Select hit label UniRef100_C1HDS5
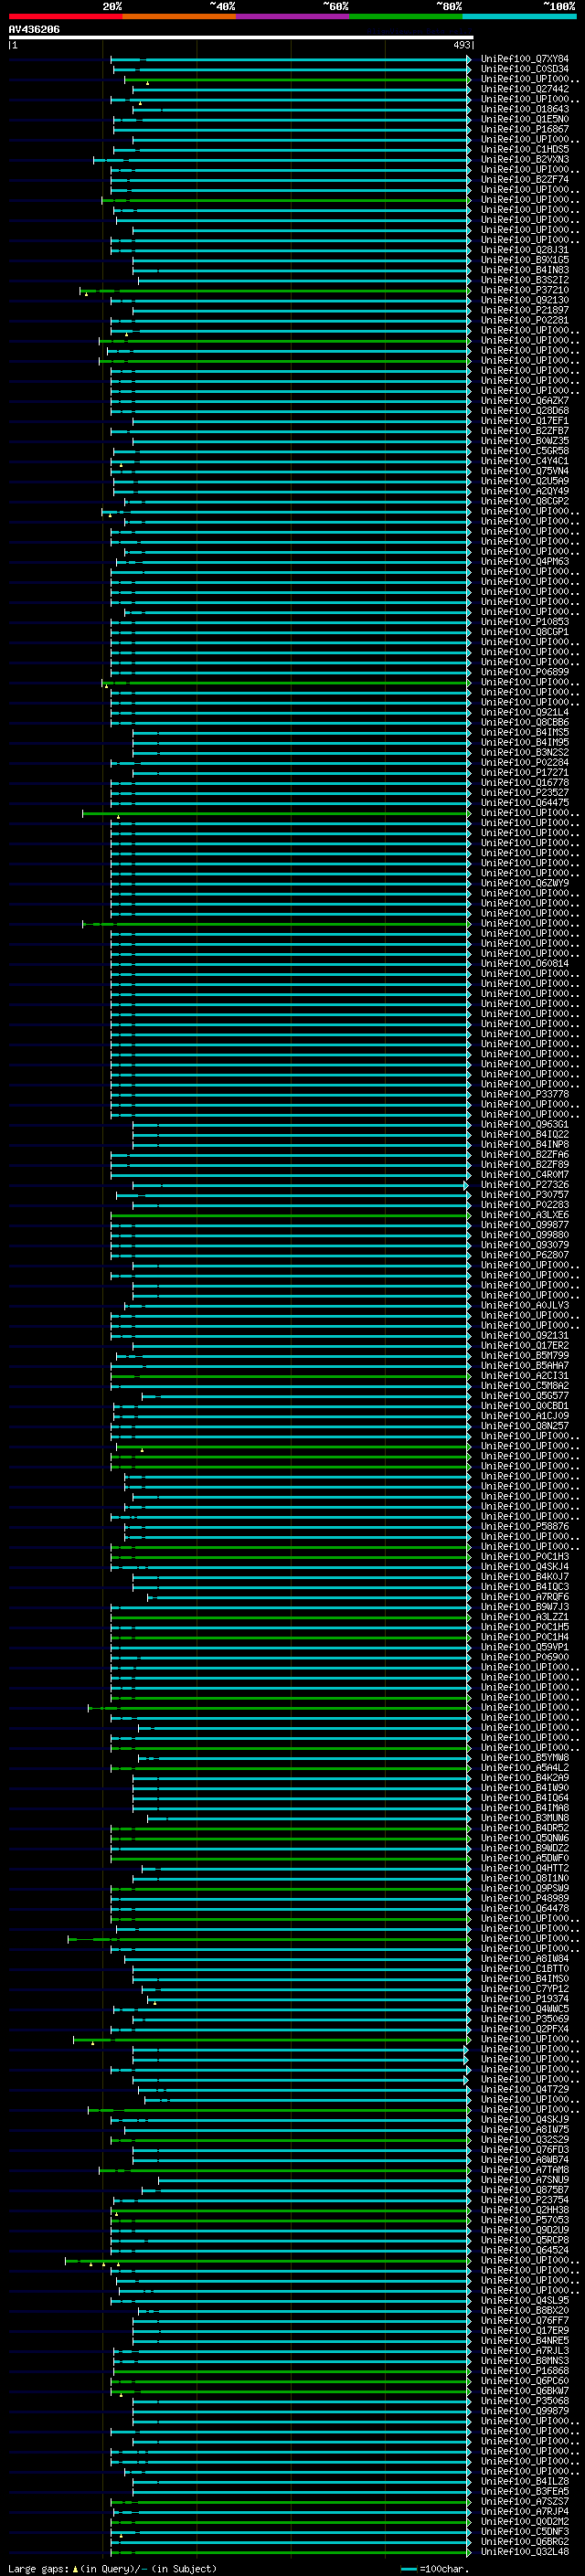Image resolution: width=585 pixels, height=2576 pixels. (525, 149)
